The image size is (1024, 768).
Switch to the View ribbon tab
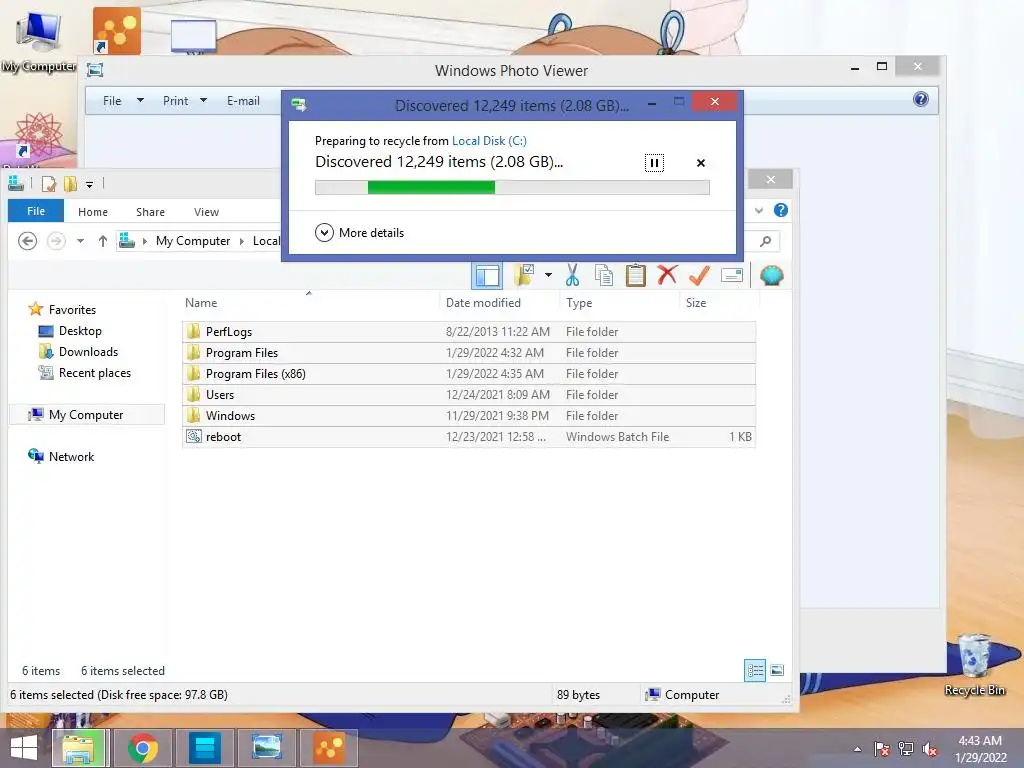point(206,212)
